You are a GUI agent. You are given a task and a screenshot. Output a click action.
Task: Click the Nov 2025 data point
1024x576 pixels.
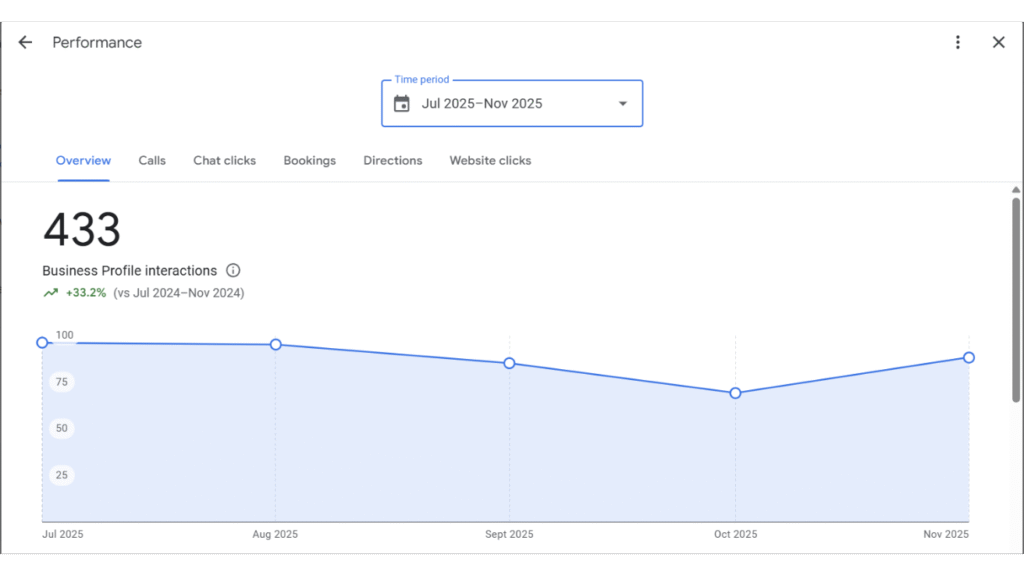969,358
